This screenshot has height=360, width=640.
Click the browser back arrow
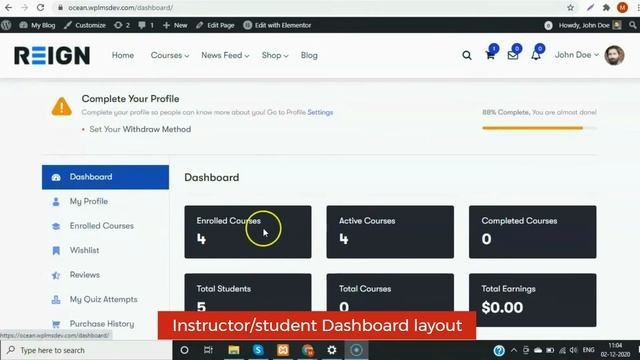click(x=8, y=7)
